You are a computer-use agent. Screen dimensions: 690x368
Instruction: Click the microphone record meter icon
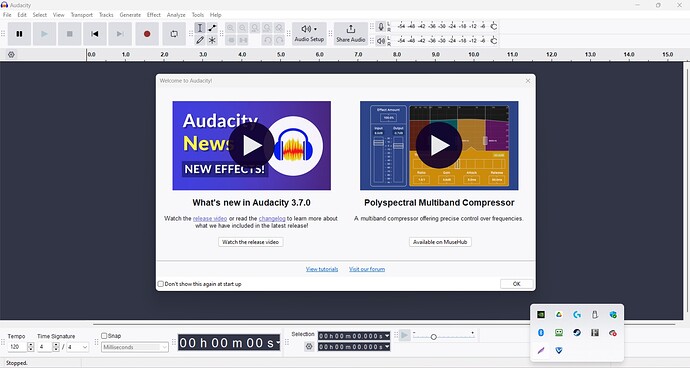381,27
